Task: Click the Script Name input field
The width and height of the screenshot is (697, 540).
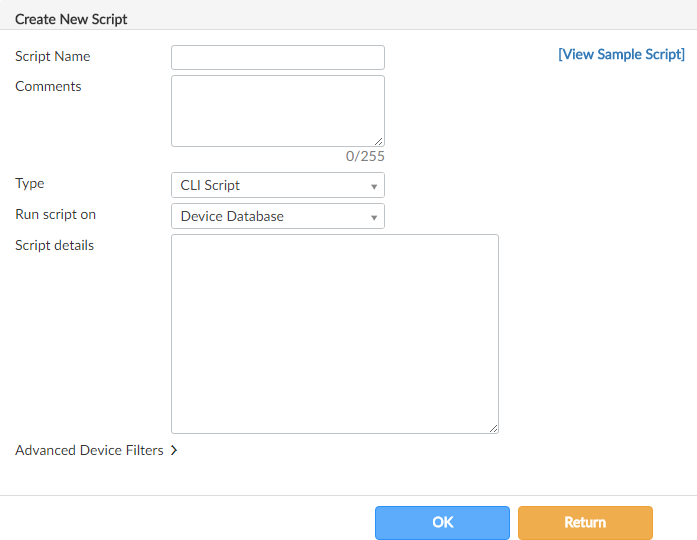Action: pos(277,57)
